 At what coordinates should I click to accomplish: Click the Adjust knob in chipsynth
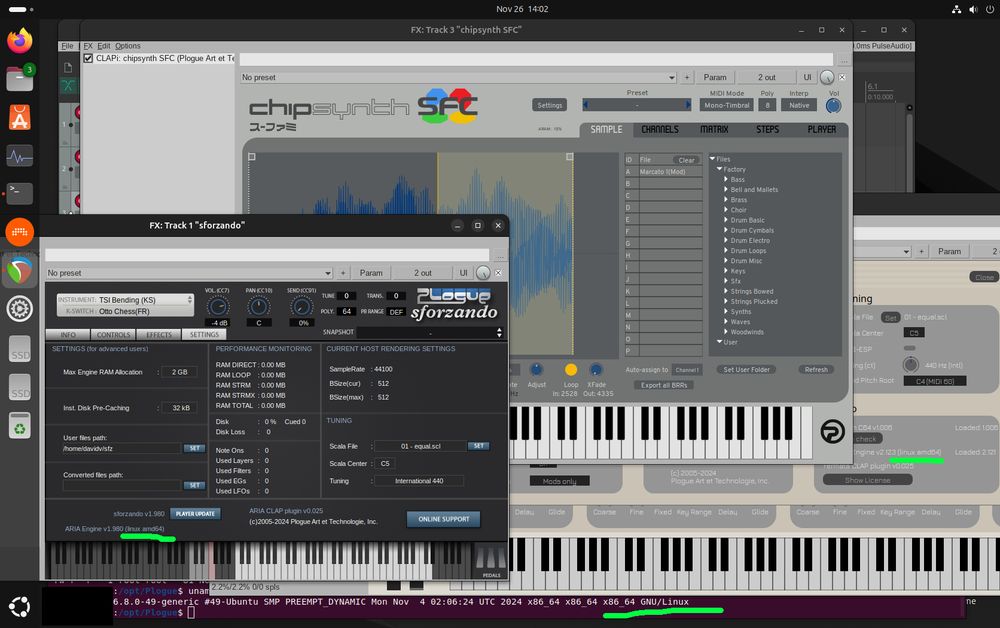point(536,370)
